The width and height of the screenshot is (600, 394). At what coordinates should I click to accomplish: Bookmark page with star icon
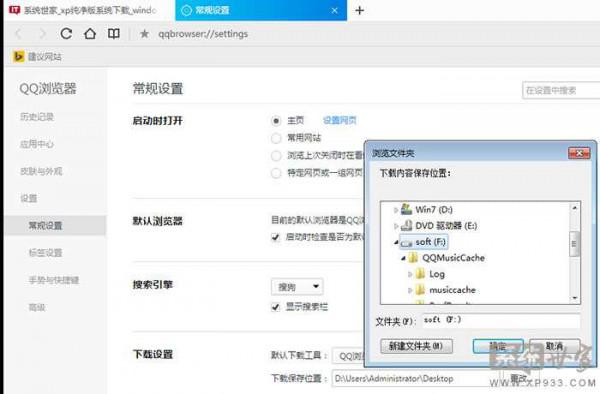144,34
